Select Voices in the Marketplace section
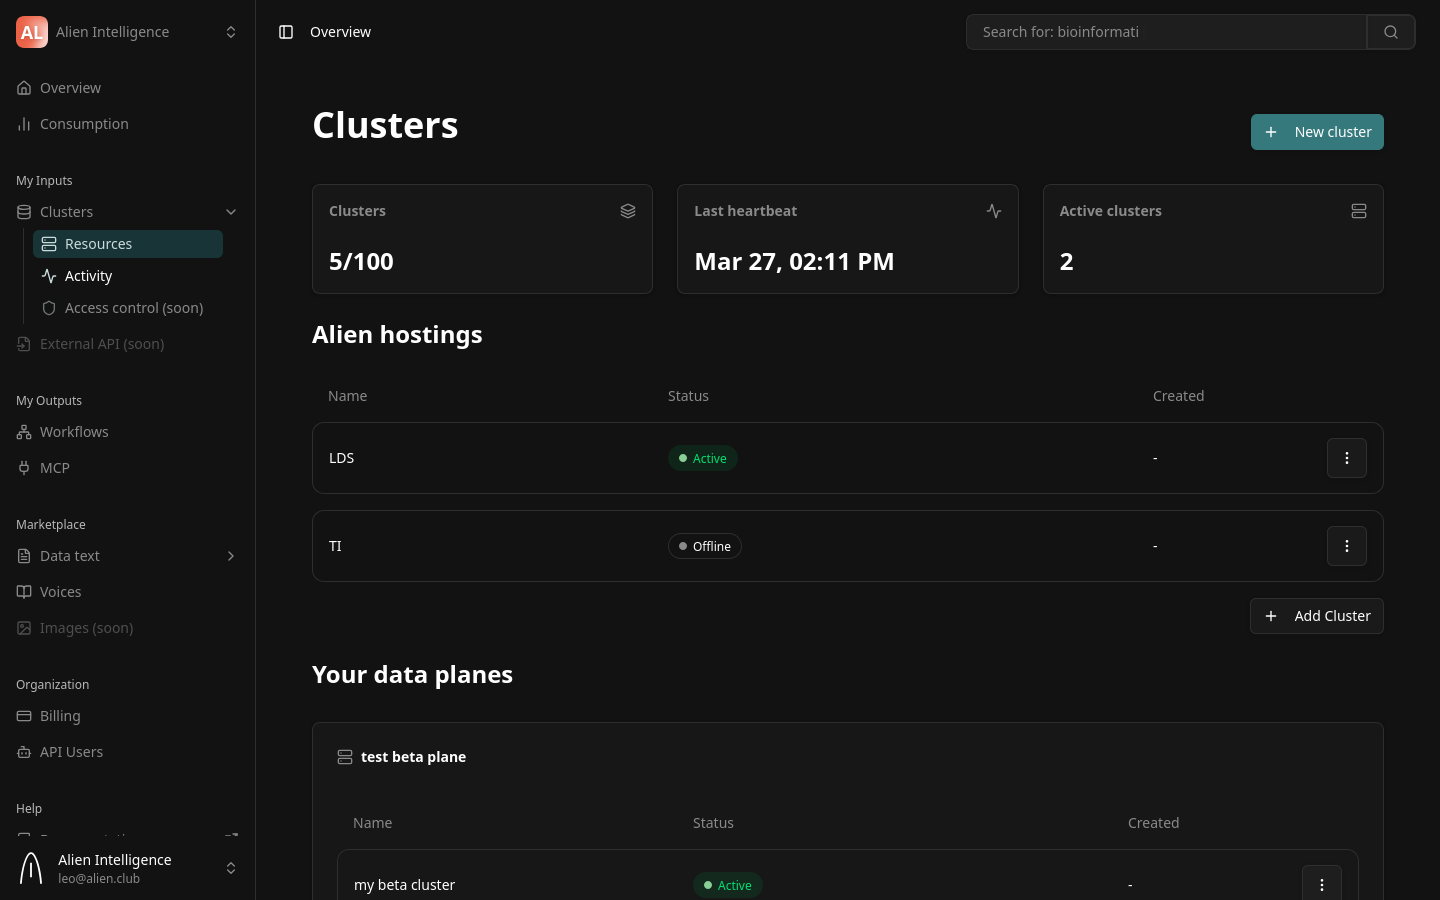 61,592
